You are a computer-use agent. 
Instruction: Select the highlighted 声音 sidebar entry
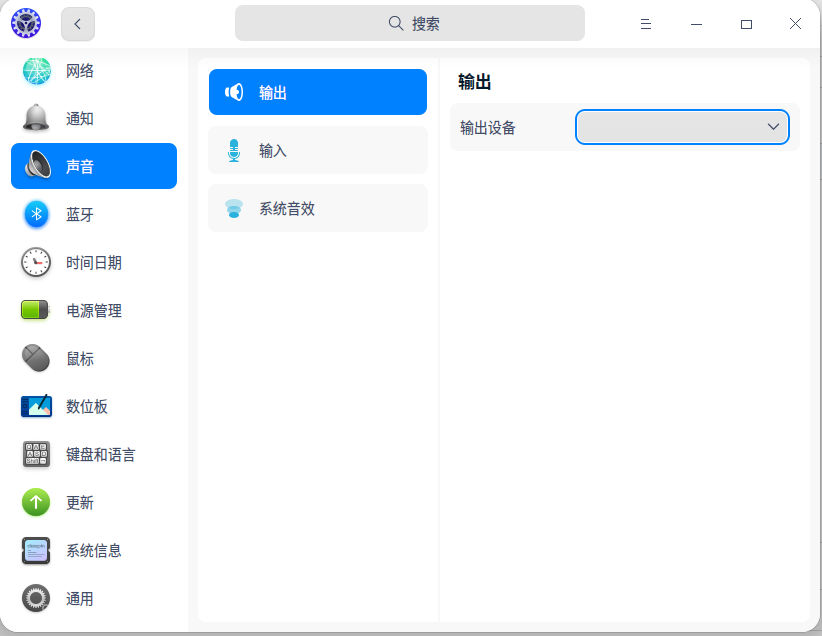point(94,166)
